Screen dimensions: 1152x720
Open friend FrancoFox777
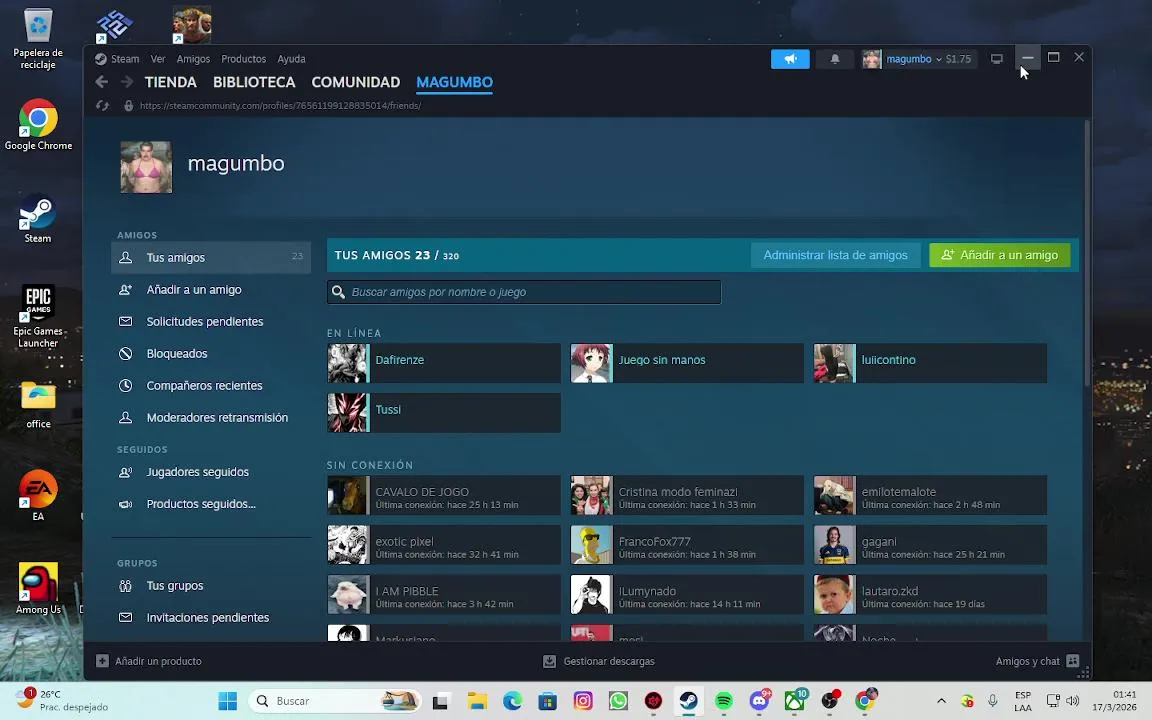(x=687, y=544)
